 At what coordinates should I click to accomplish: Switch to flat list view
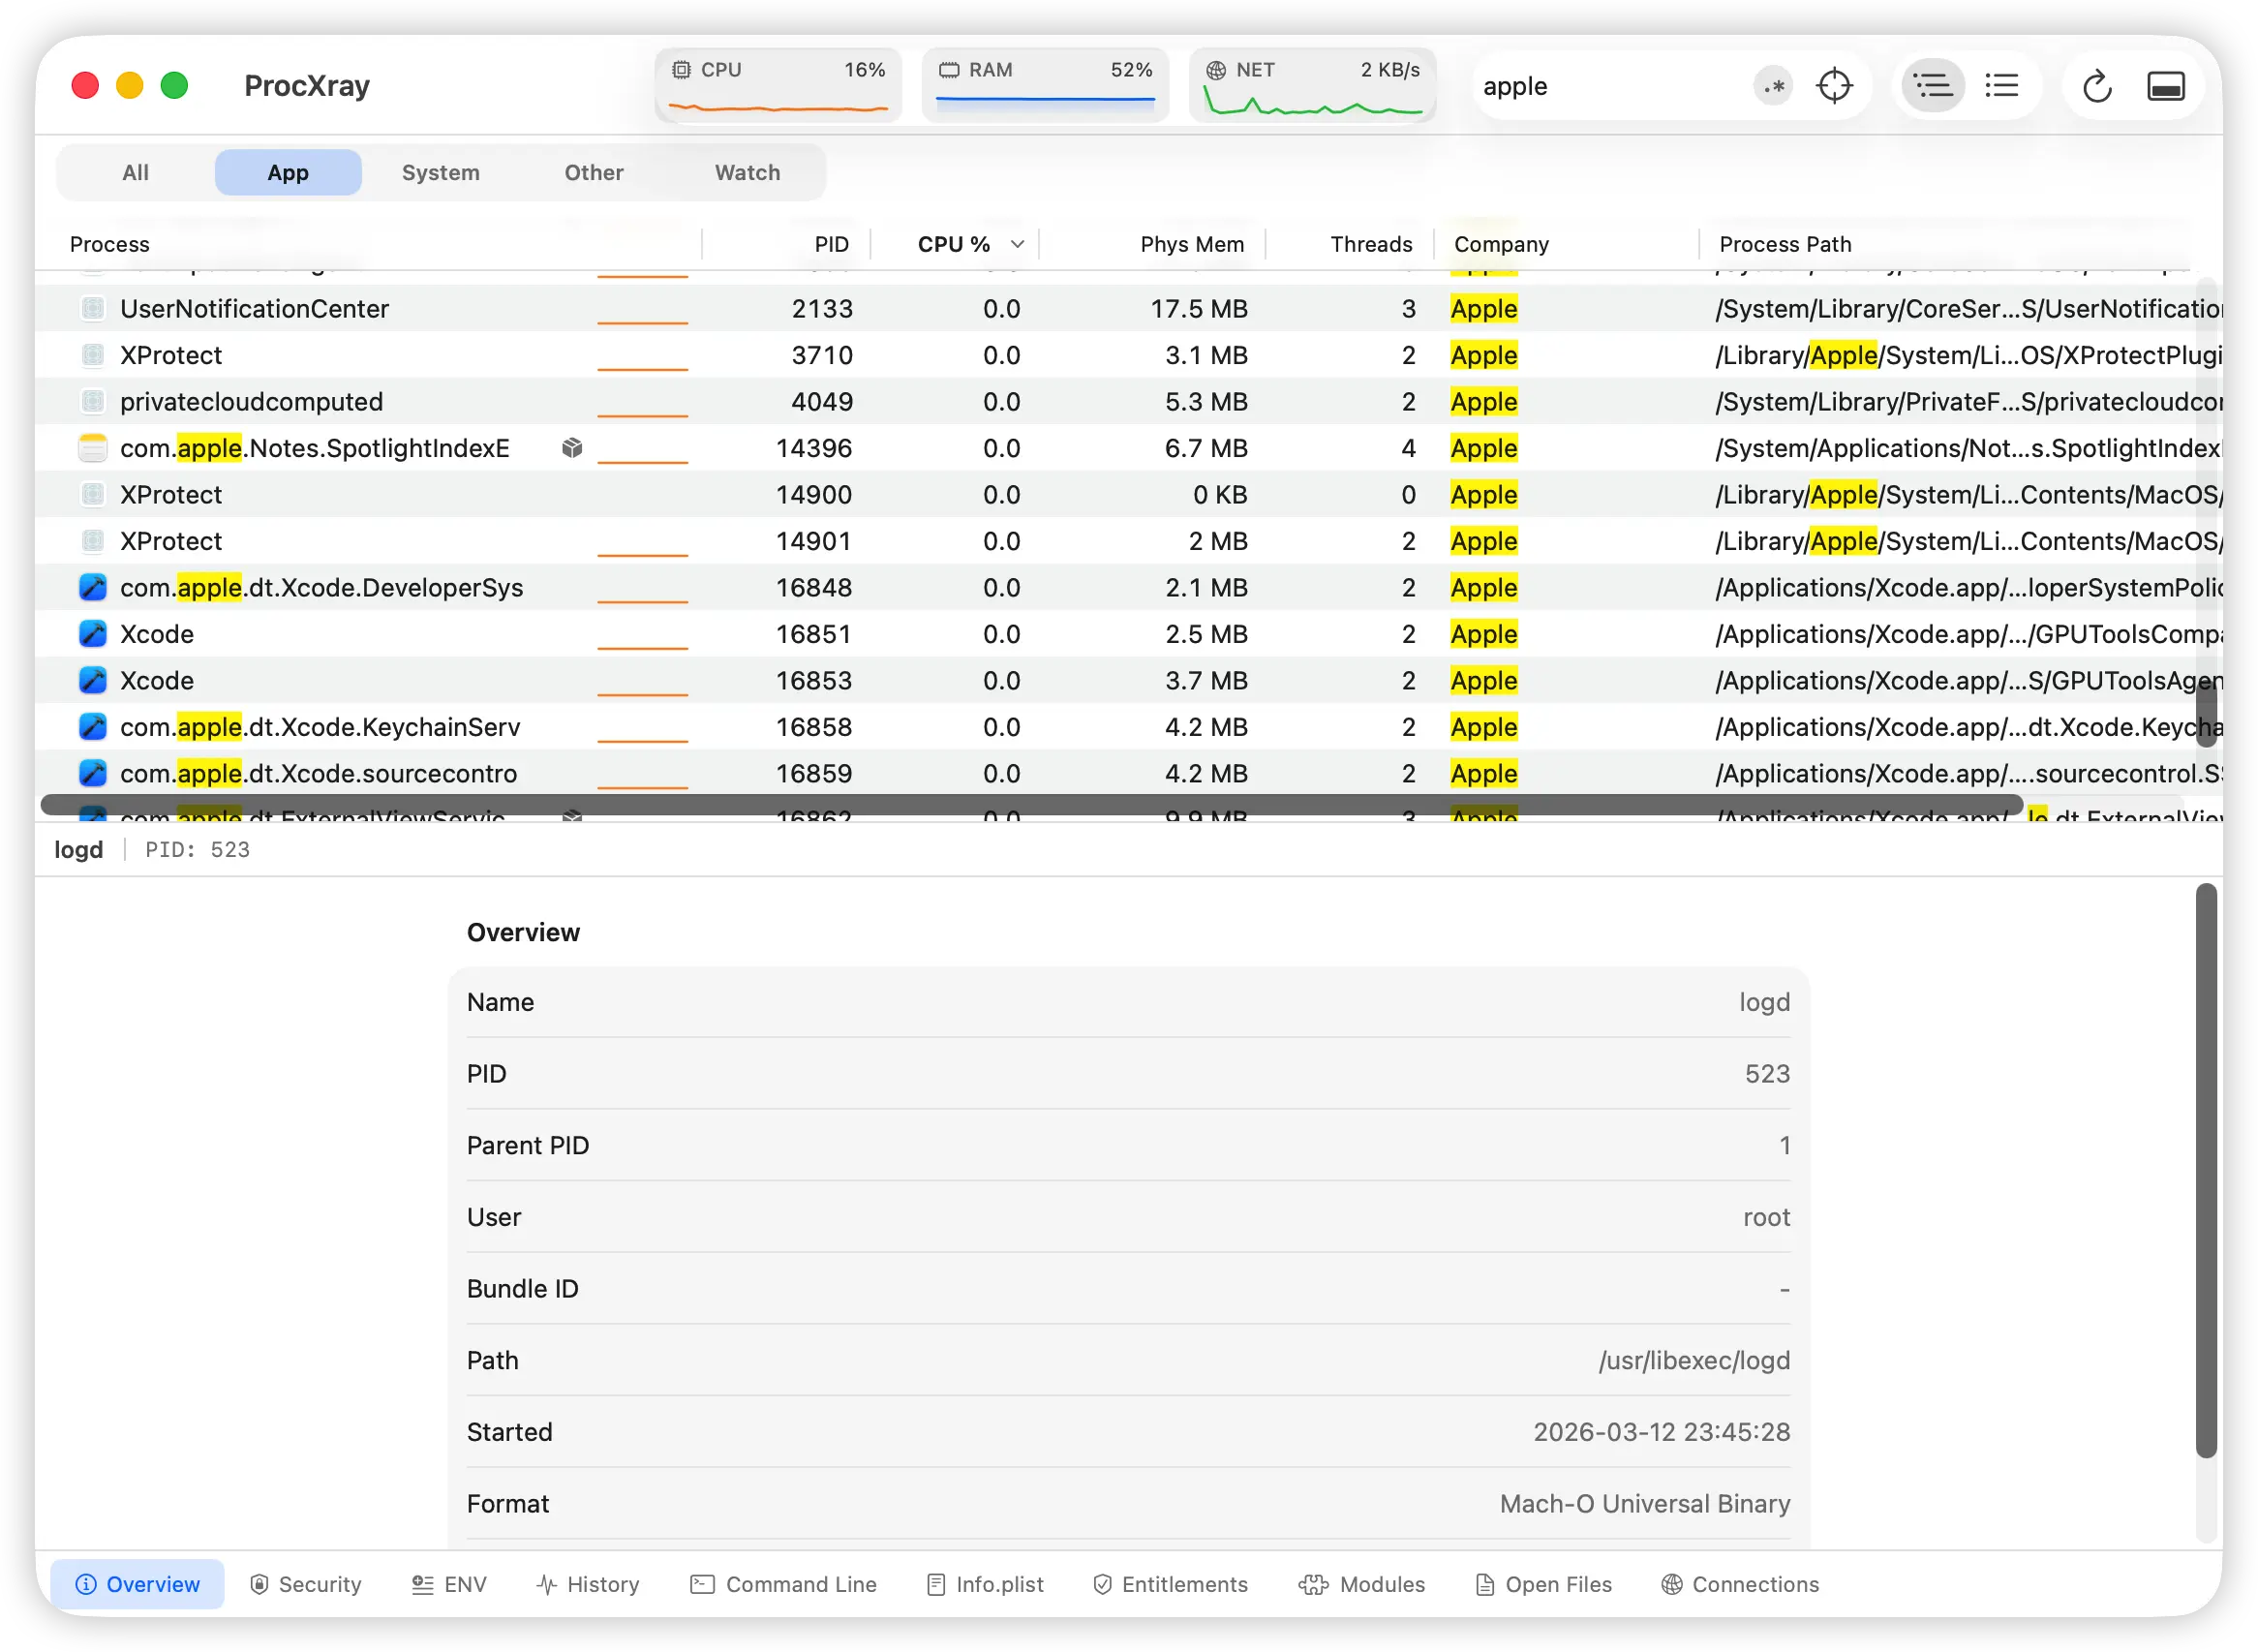[2003, 85]
